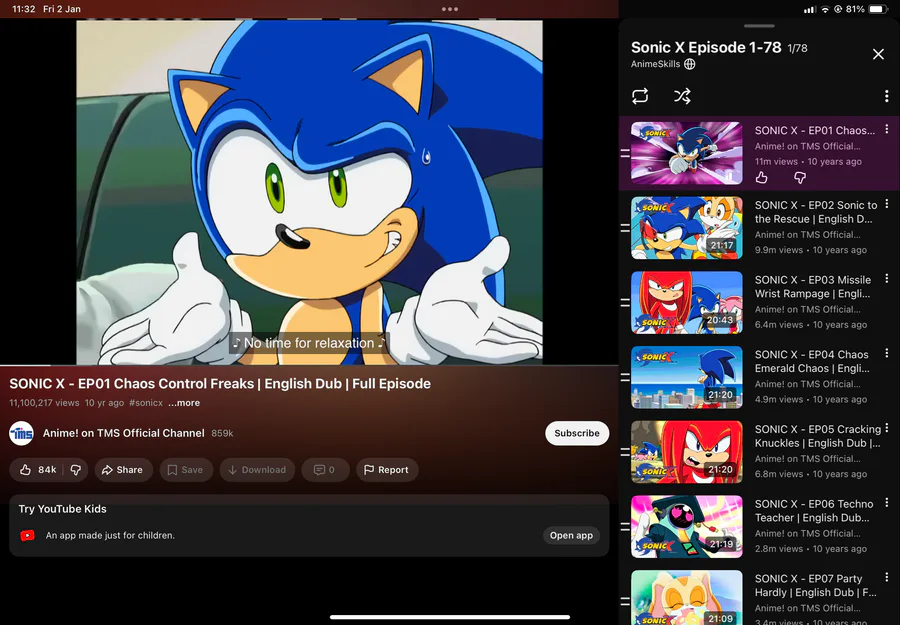Like the video with 84k thumbs up
900x625 pixels.
[x=38, y=469]
